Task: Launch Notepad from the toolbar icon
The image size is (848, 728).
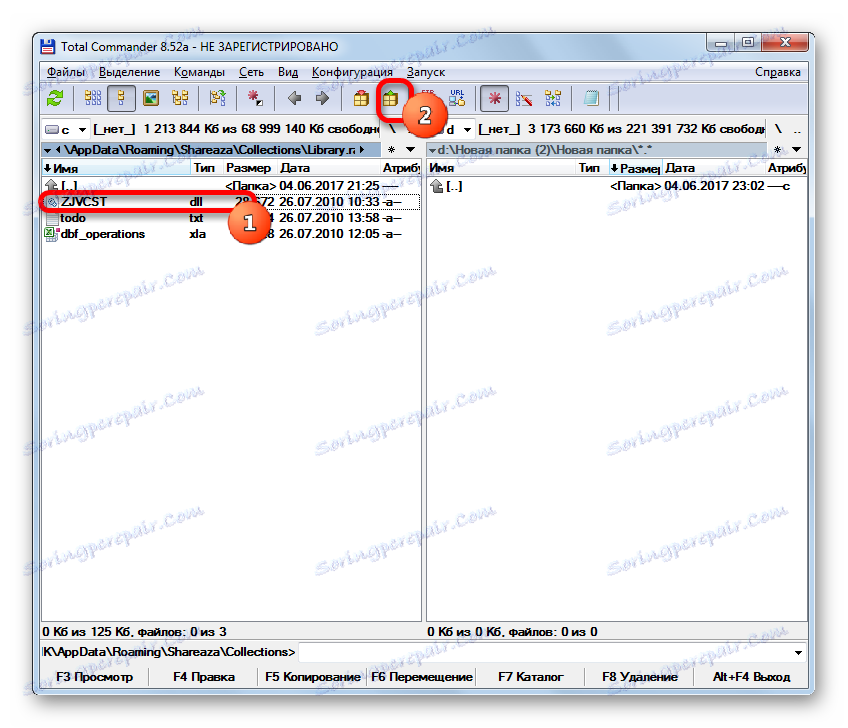Action: click(591, 98)
